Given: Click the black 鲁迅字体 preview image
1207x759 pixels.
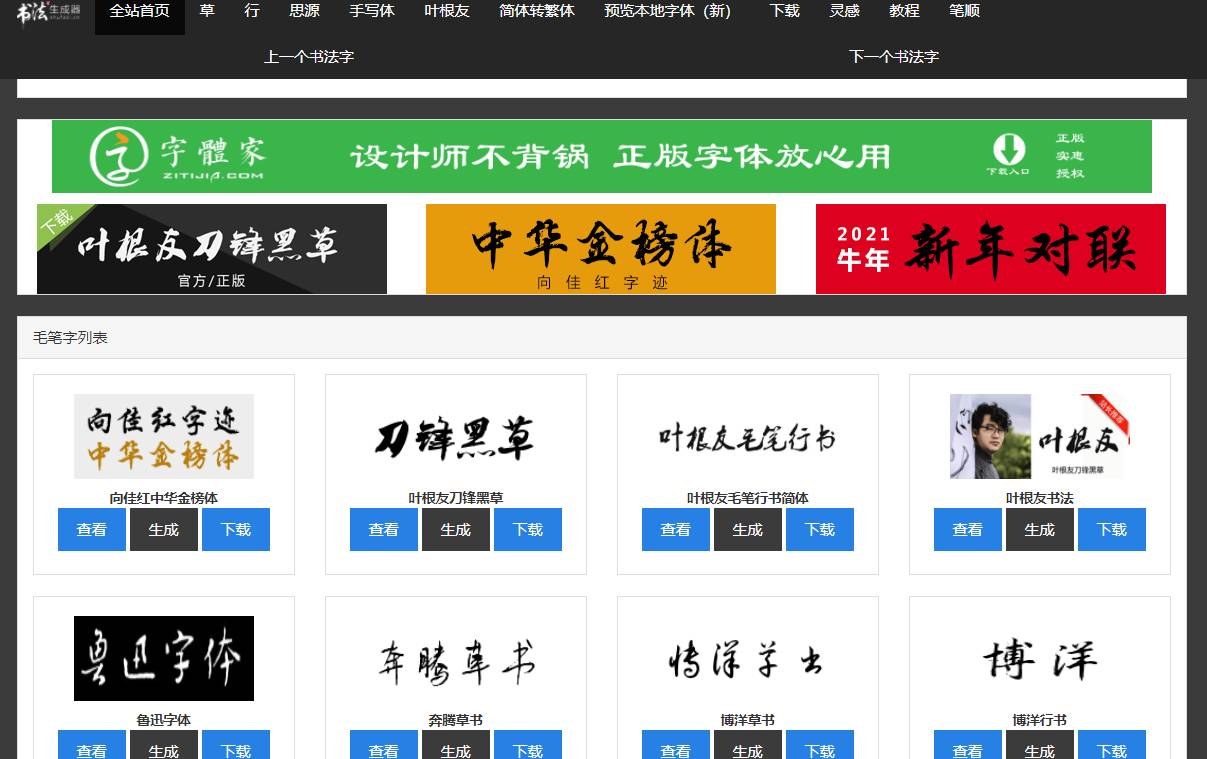Looking at the screenshot, I should pos(164,658).
